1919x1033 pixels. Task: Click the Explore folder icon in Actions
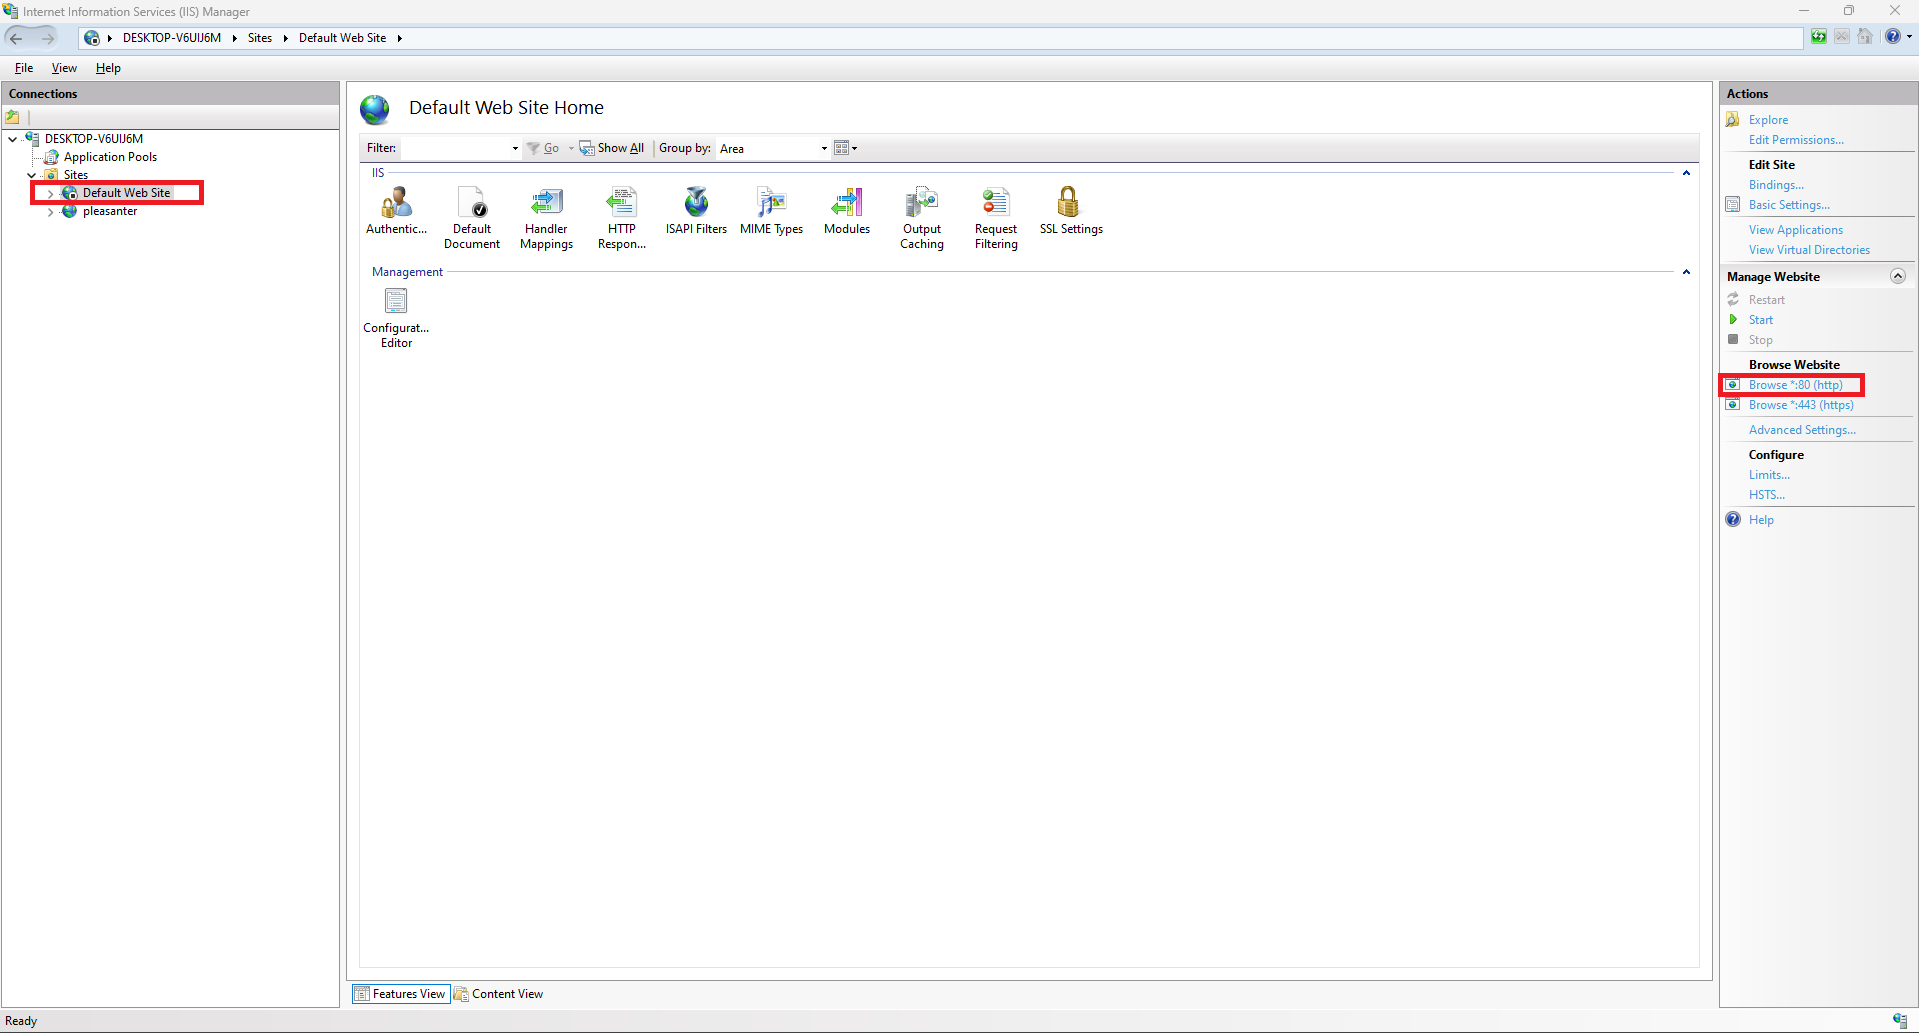[1733, 120]
